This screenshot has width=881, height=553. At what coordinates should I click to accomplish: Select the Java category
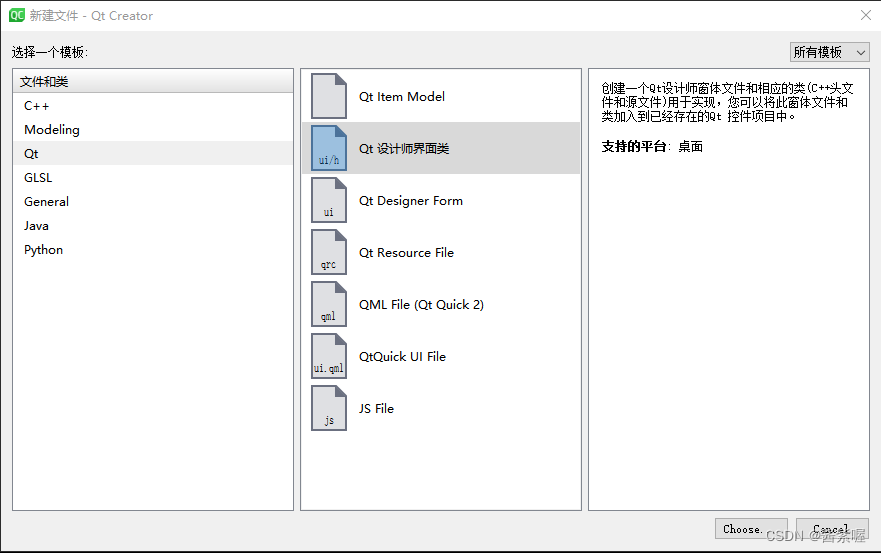[x=153, y=226]
